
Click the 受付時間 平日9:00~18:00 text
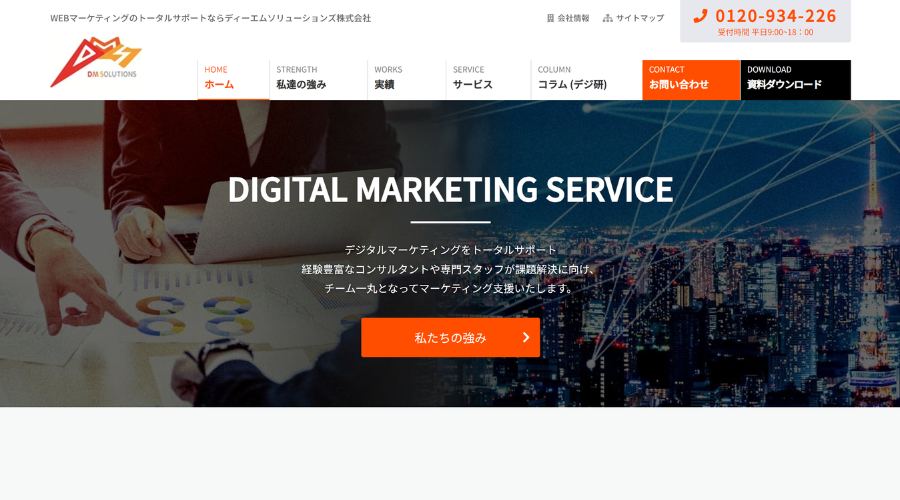pyautogui.click(x=765, y=32)
